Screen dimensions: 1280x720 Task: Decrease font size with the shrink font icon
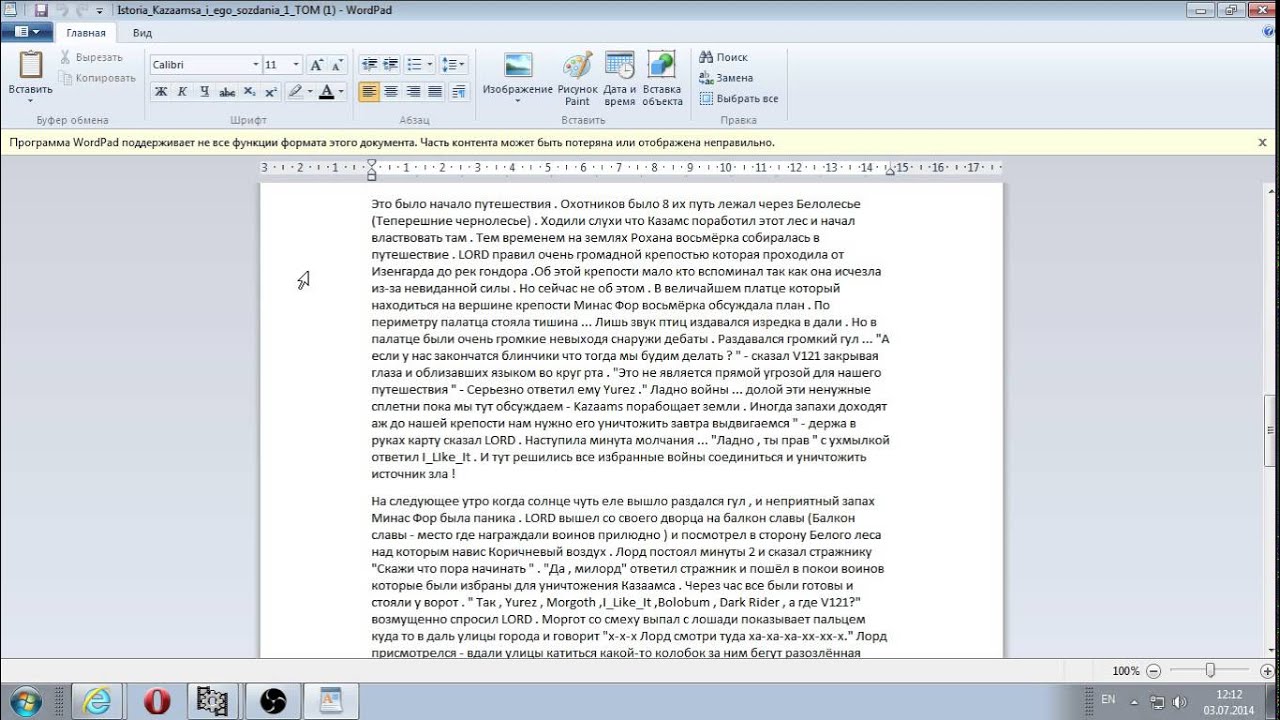pyautogui.click(x=338, y=64)
